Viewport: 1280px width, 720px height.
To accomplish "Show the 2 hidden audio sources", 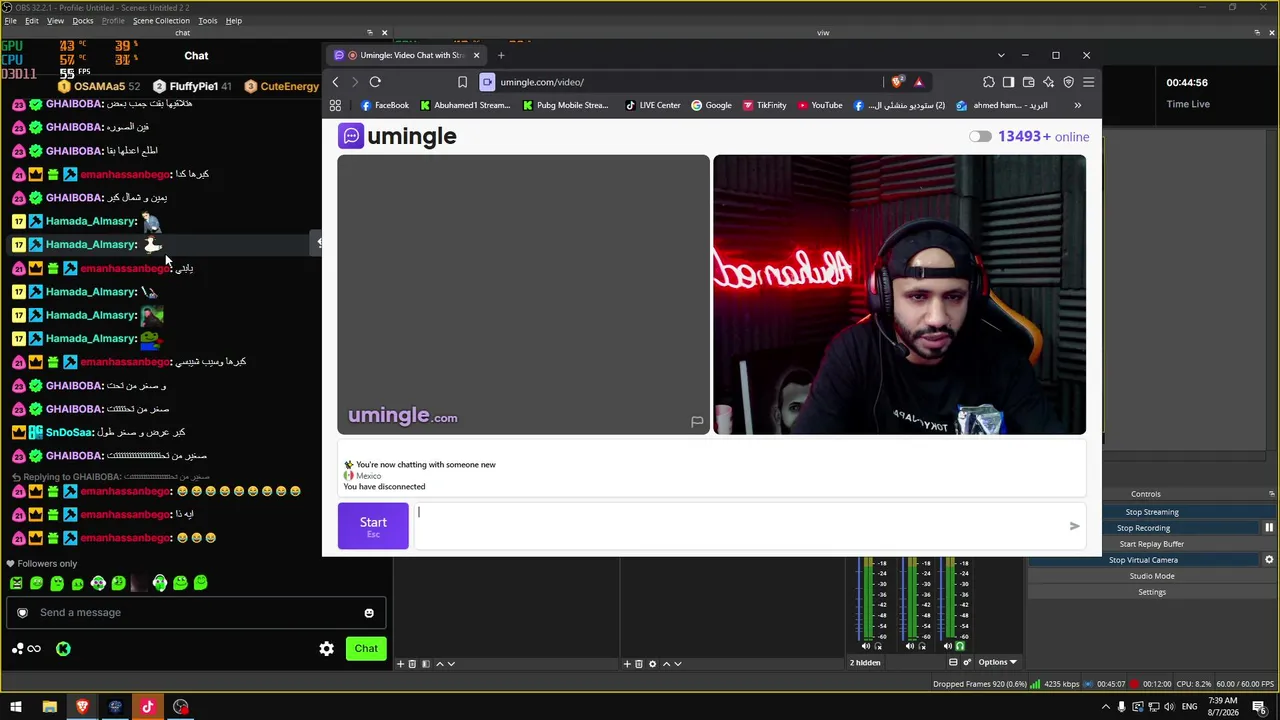I will [x=865, y=662].
